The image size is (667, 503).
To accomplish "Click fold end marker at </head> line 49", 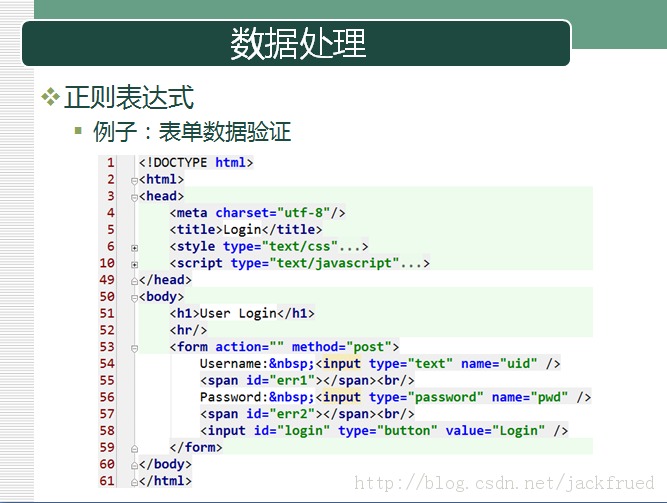I will pyautogui.click(x=134, y=281).
